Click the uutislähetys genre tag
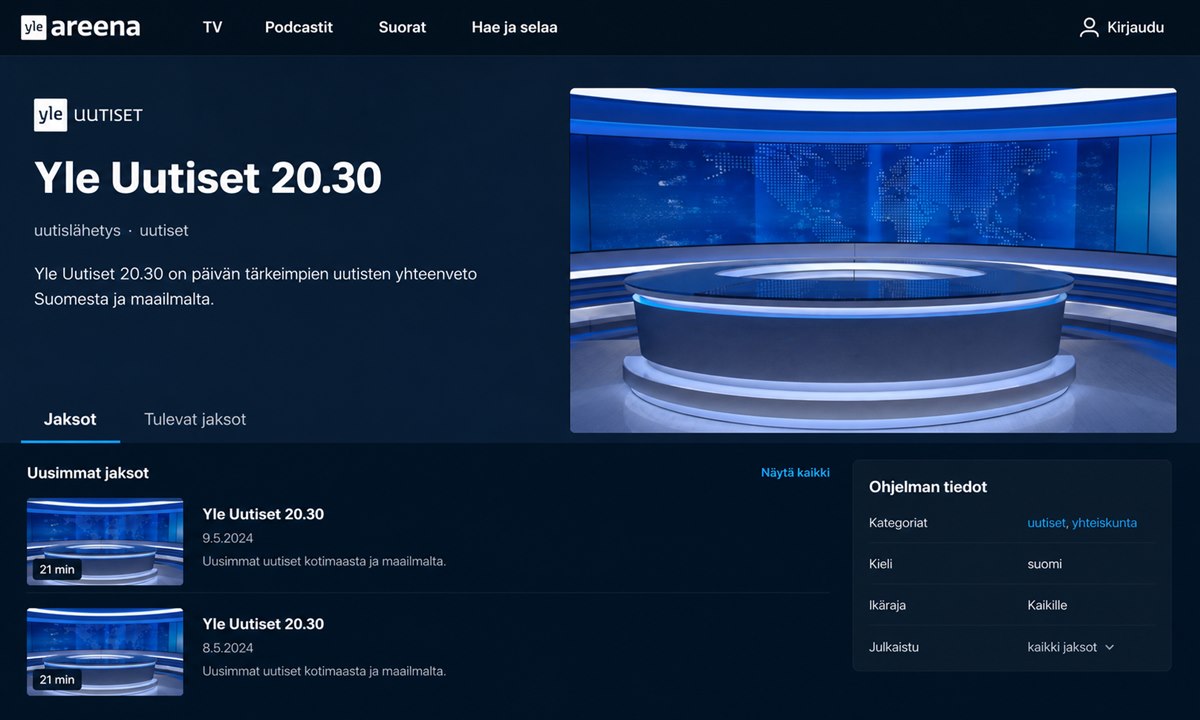Viewport: 1200px width, 720px height. click(77, 230)
